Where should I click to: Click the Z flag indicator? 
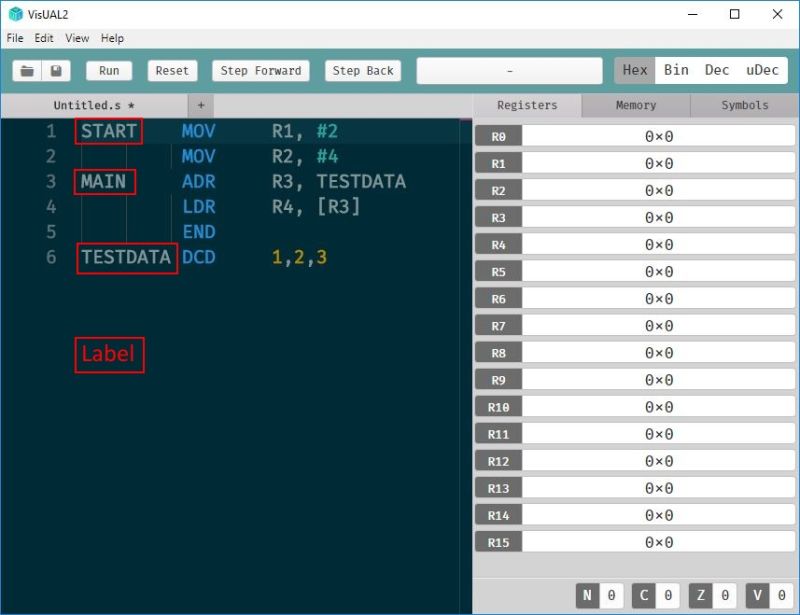pyautogui.click(x=702, y=594)
